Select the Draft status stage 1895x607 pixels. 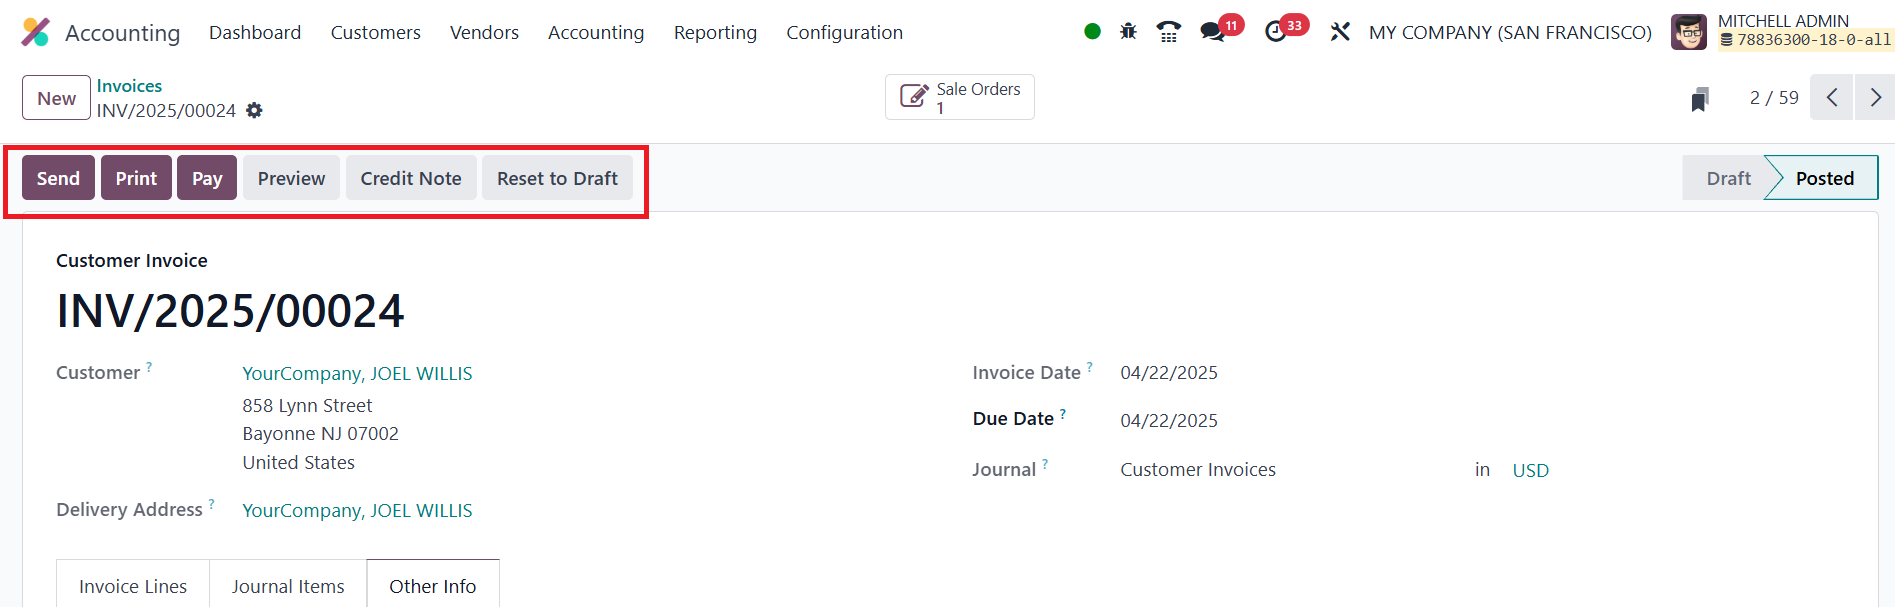coord(1727,178)
